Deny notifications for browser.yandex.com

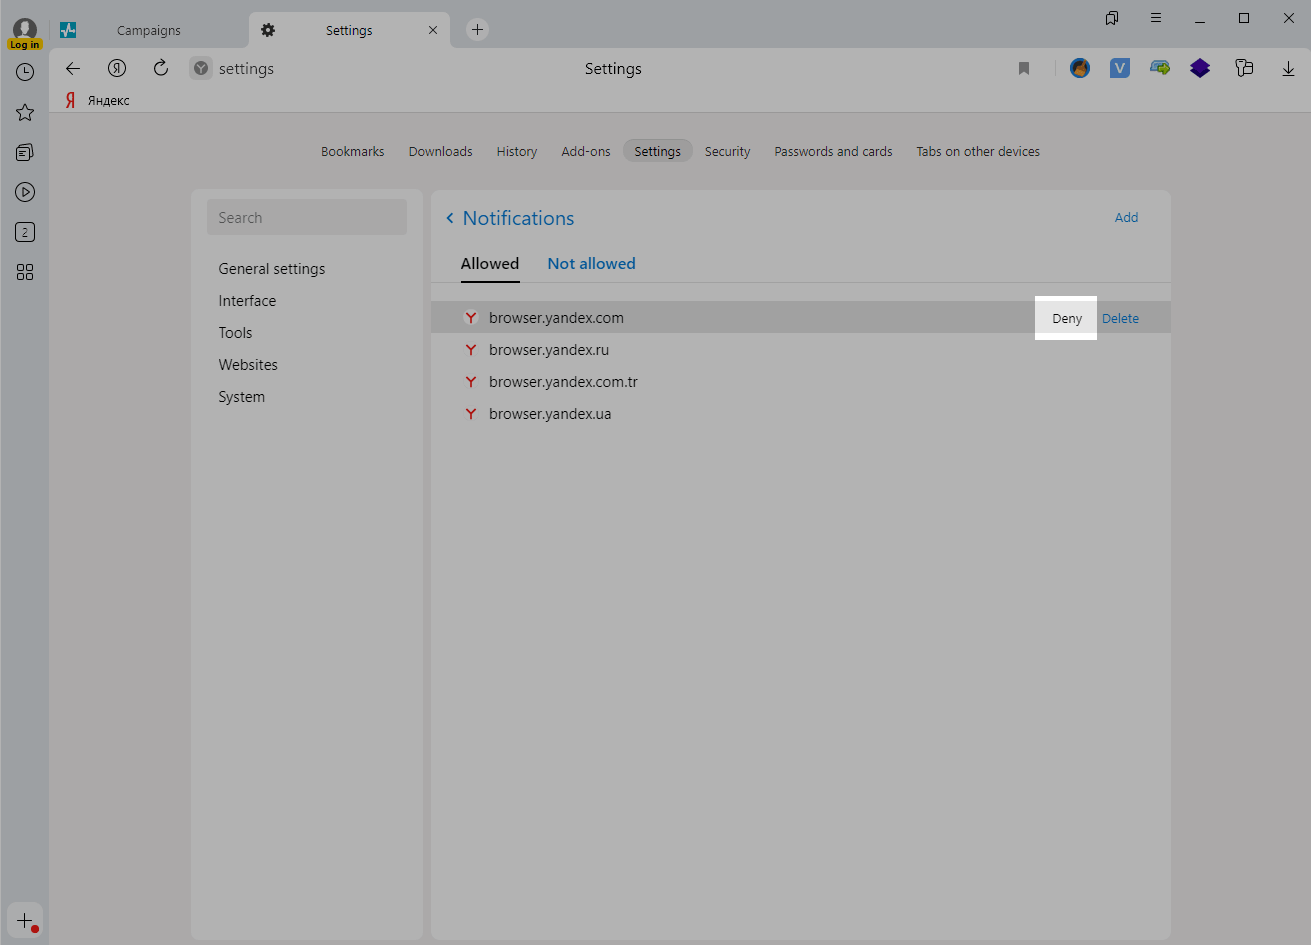(x=1066, y=318)
